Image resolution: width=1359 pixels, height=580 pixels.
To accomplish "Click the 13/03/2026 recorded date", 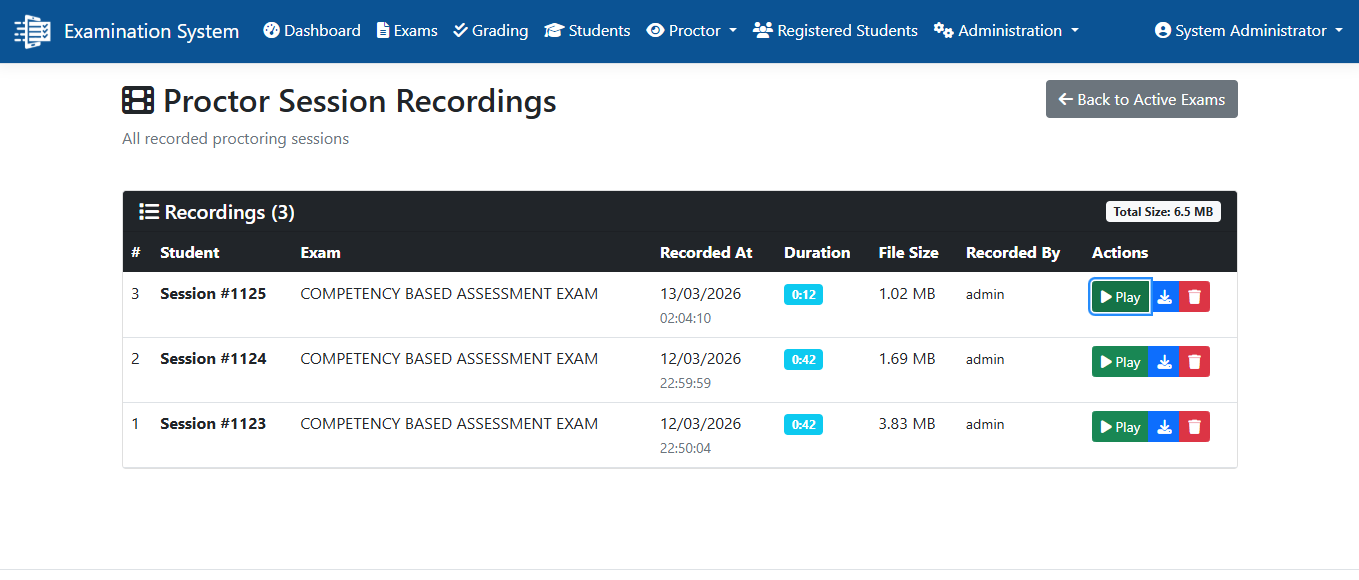I will tap(700, 294).
